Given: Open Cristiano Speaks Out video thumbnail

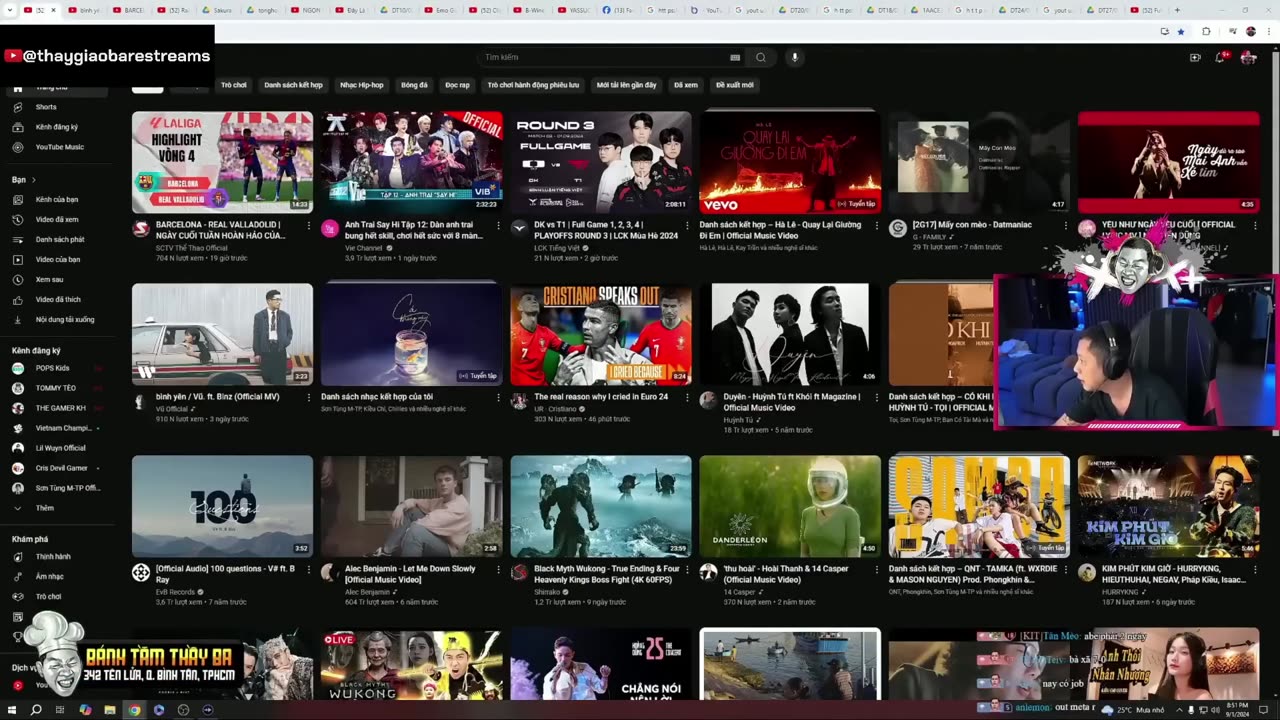Looking at the screenshot, I should [x=601, y=334].
